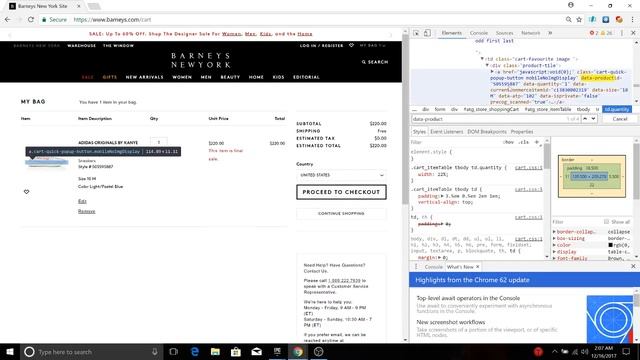Expand display computed property
The width and height of the screenshot is (640, 360).
(x=554, y=252)
